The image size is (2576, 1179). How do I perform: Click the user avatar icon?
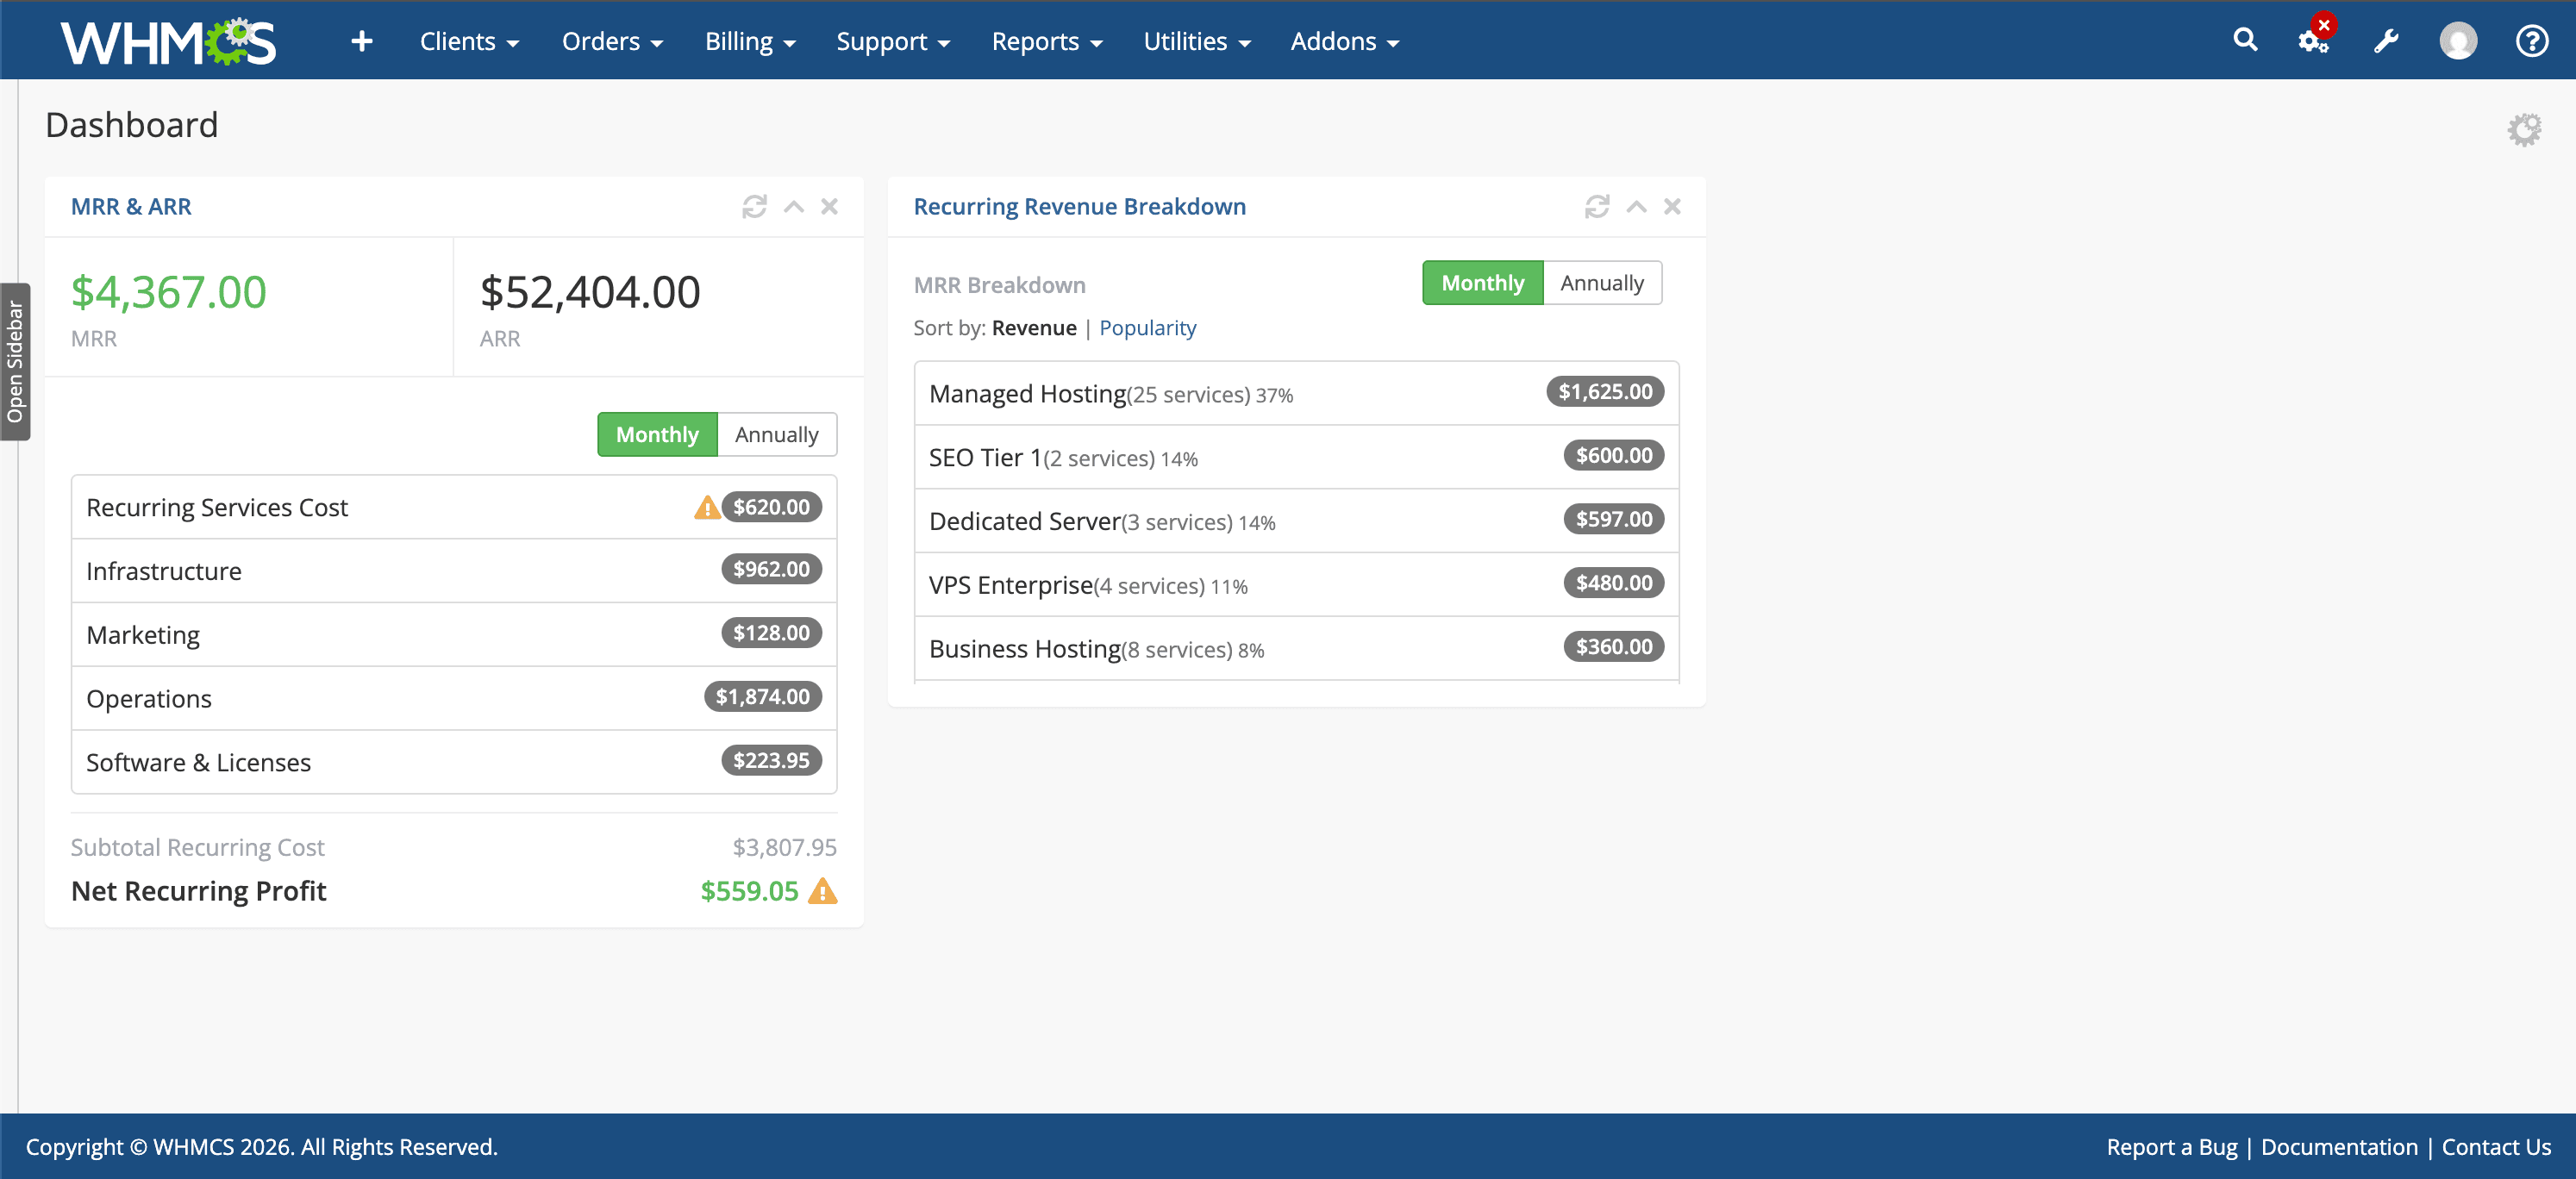pos(2458,40)
